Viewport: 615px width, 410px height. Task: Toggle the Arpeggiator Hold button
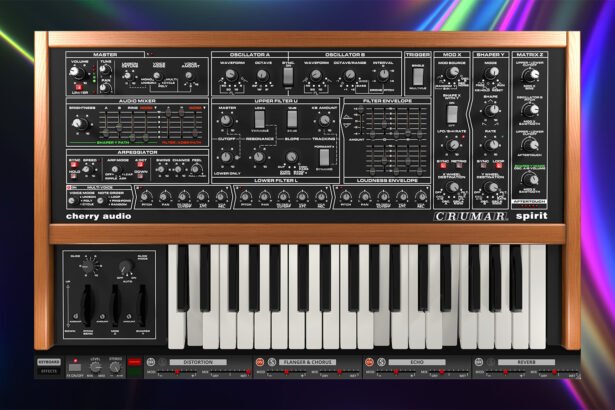pos(73,176)
